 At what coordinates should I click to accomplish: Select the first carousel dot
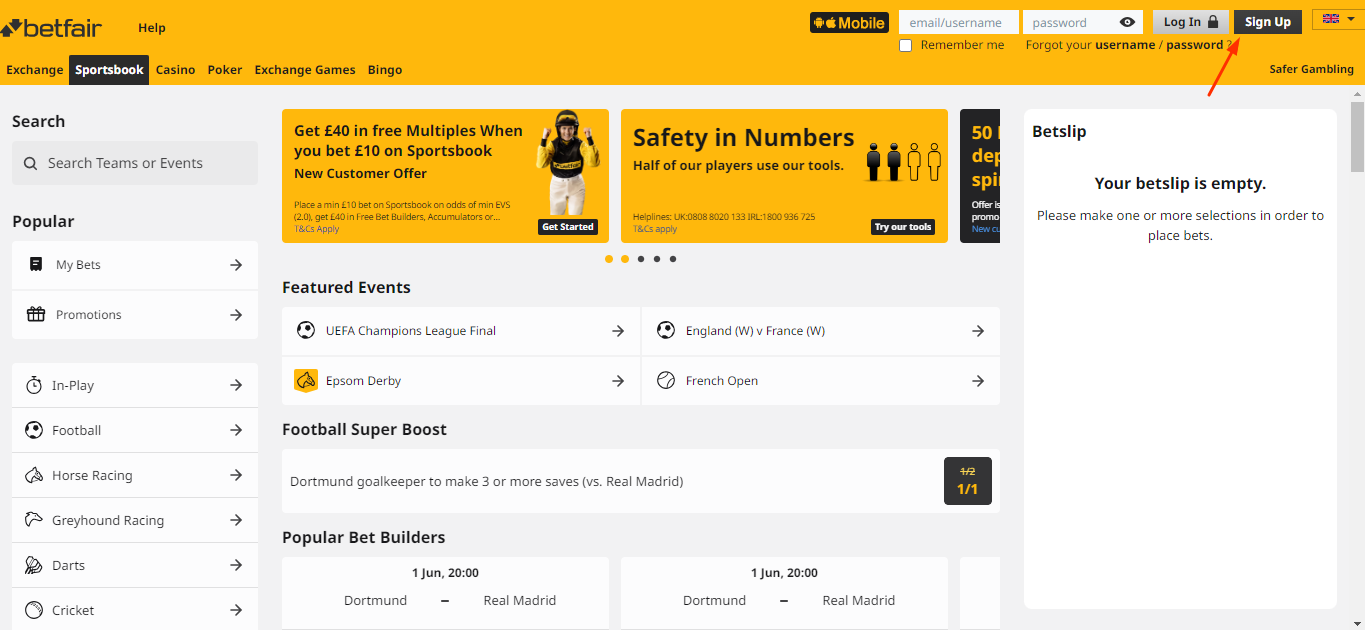coord(609,259)
